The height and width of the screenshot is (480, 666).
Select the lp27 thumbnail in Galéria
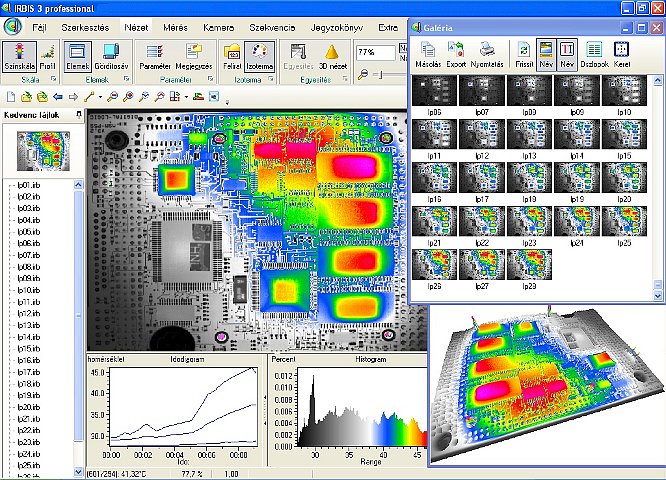tap(482, 264)
